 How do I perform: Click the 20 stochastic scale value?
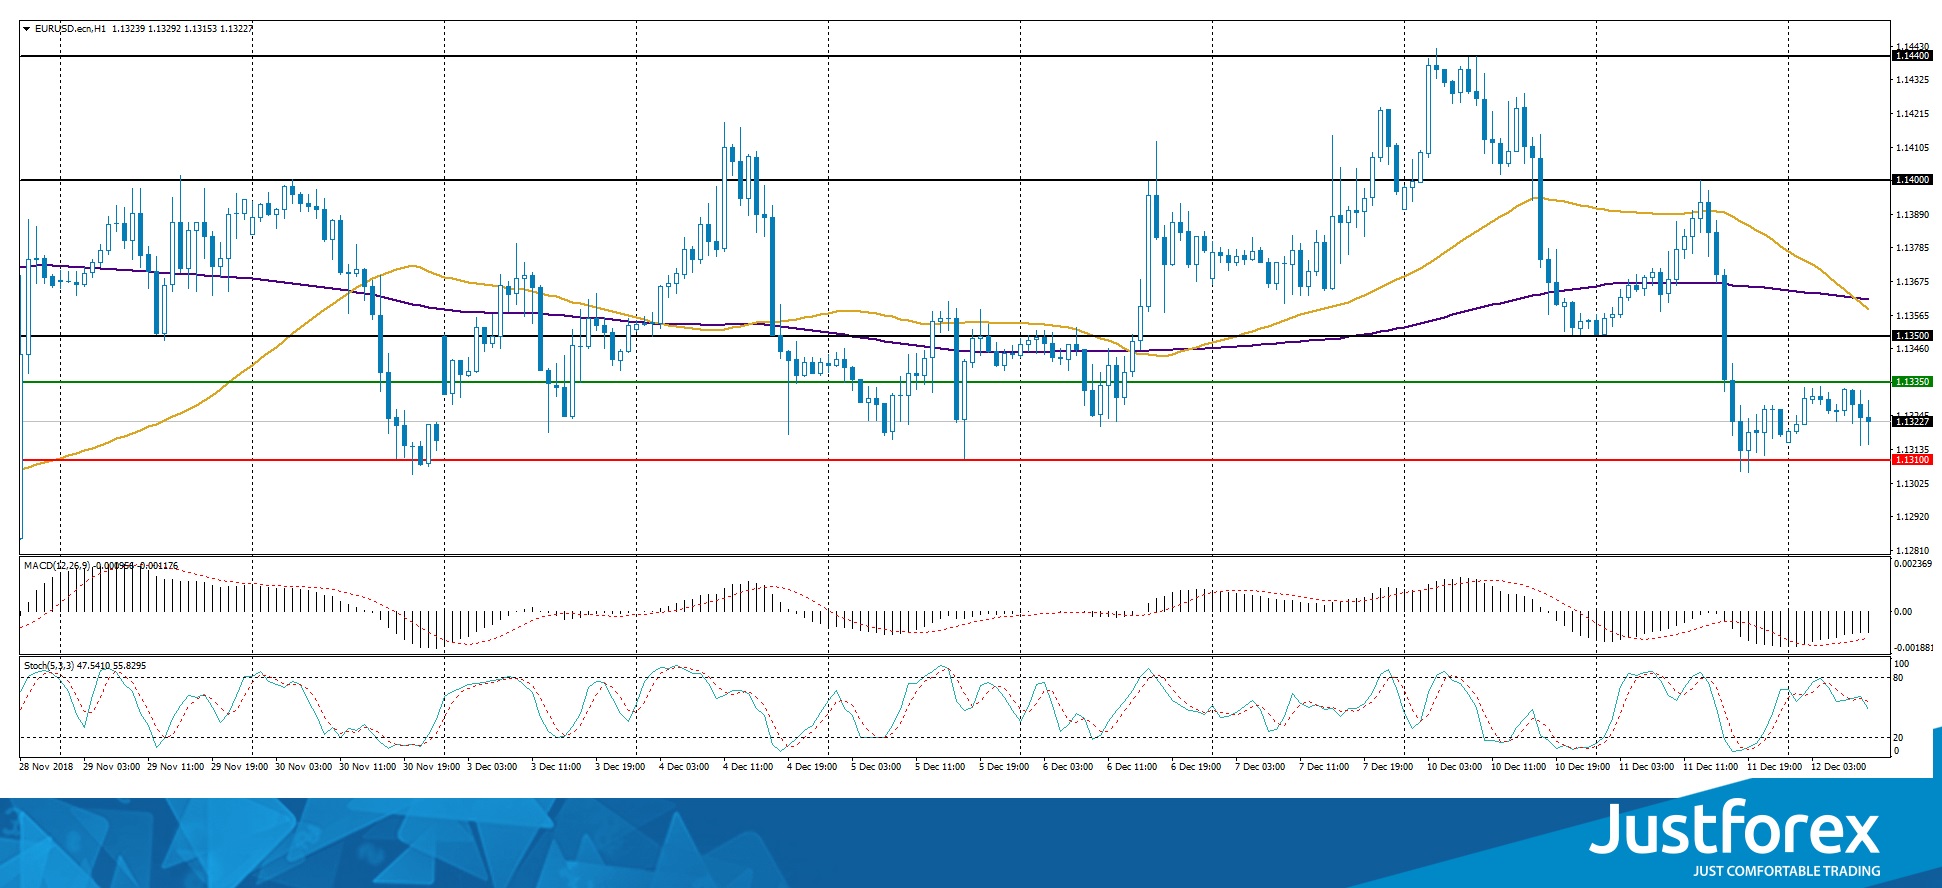pos(1898,738)
